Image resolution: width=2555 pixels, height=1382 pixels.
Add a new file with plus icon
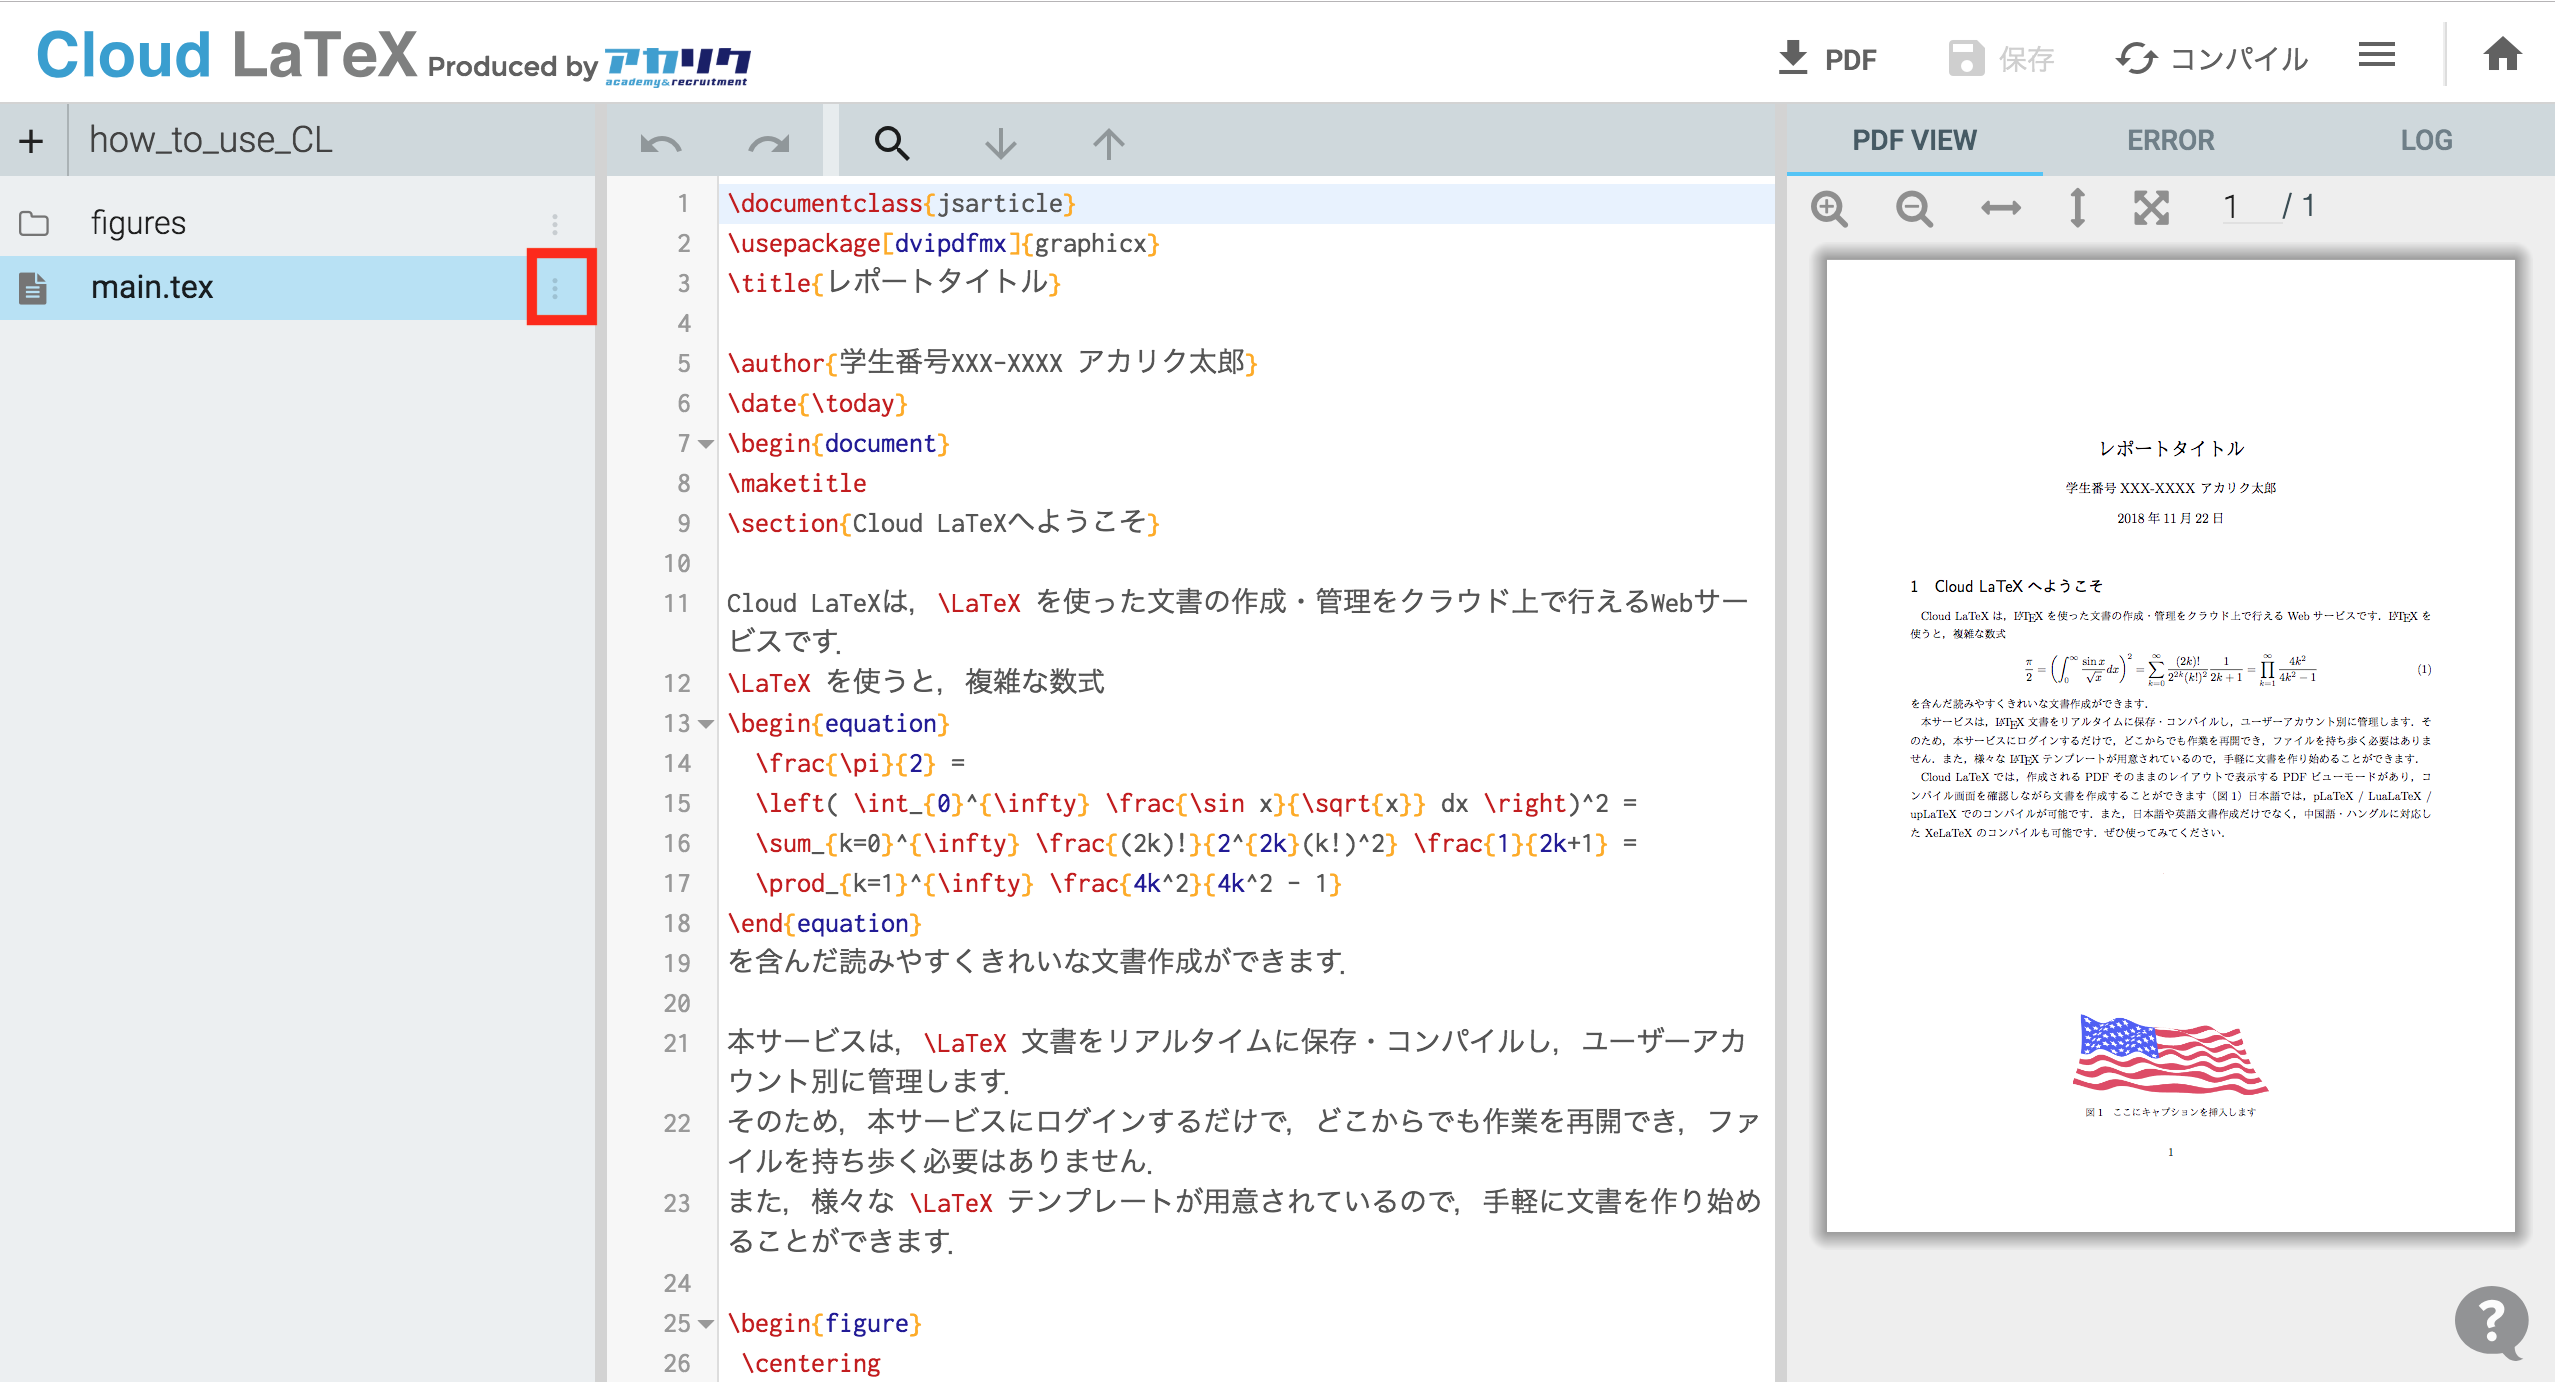[31, 141]
